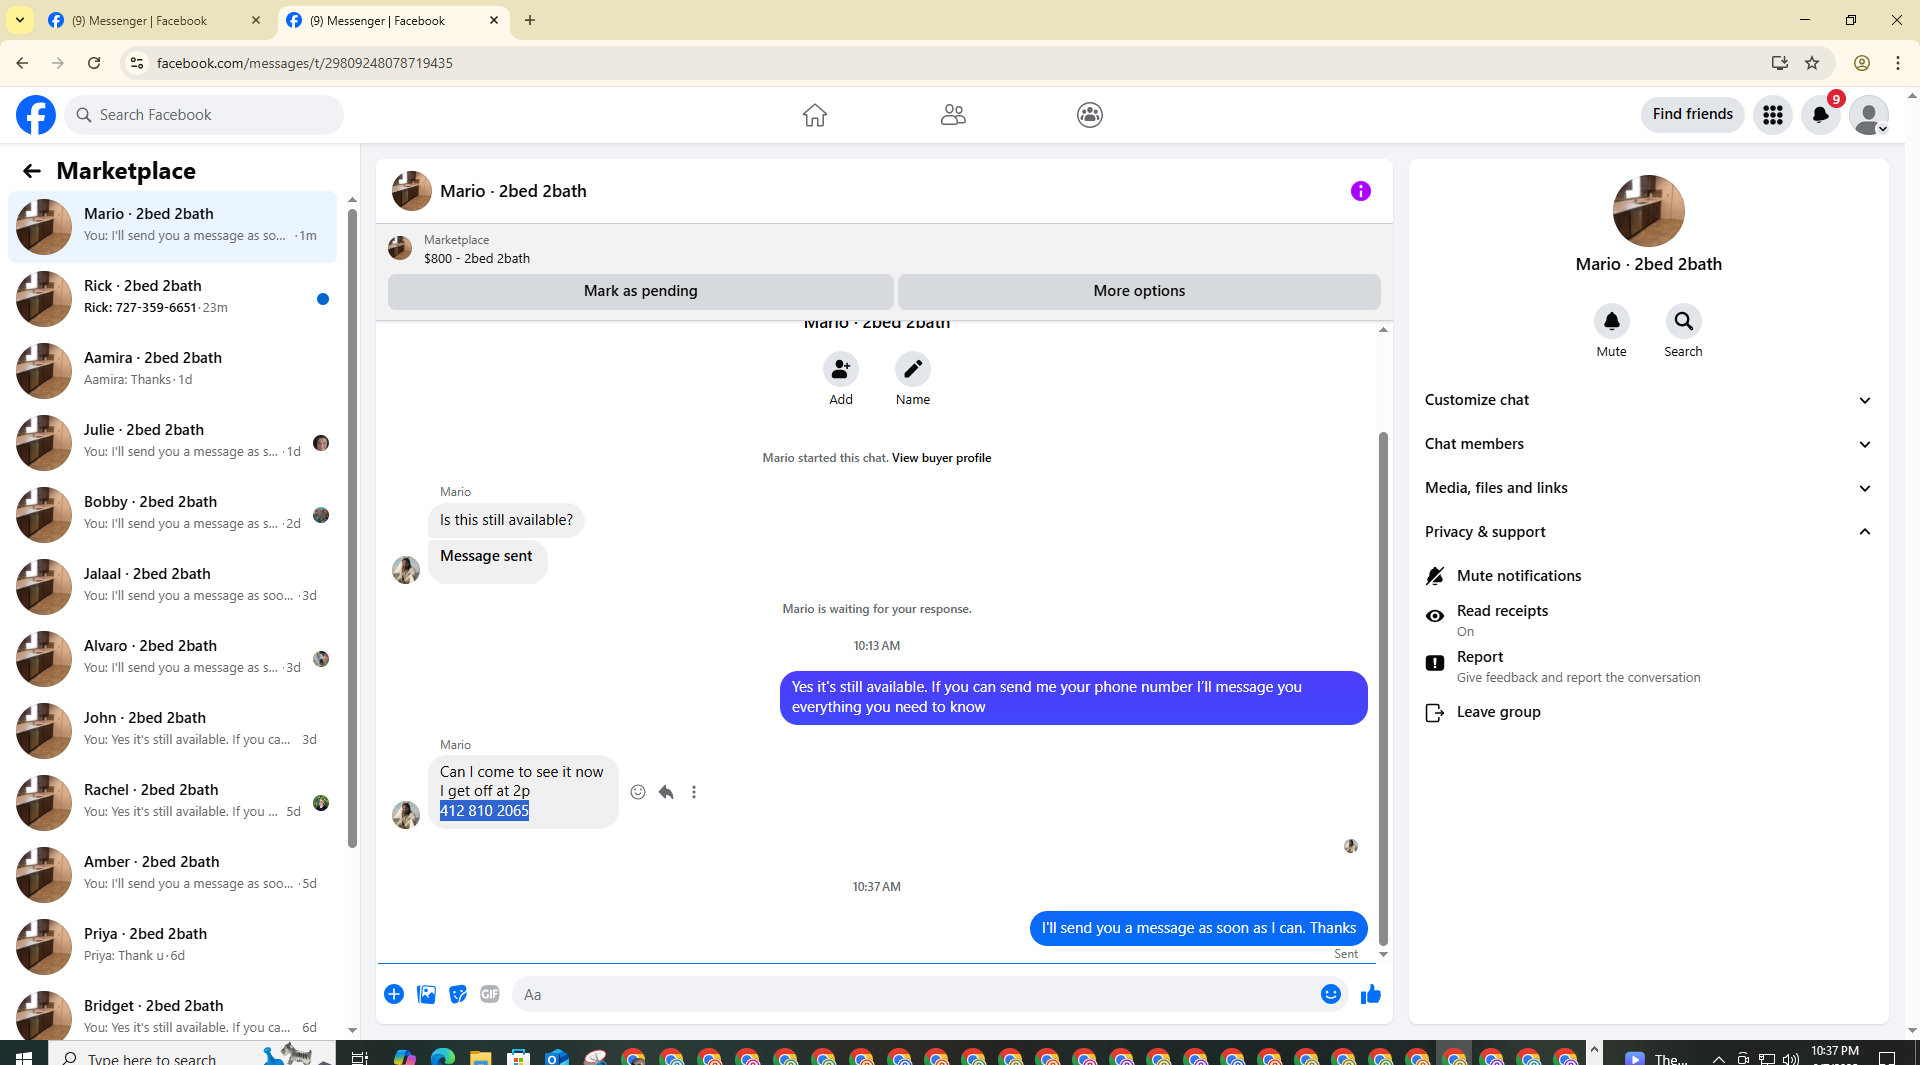This screenshot has height=1065, width=1920.
Task: Open Bobby · 2bed 2bath conversation
Action: coord(173,514)
